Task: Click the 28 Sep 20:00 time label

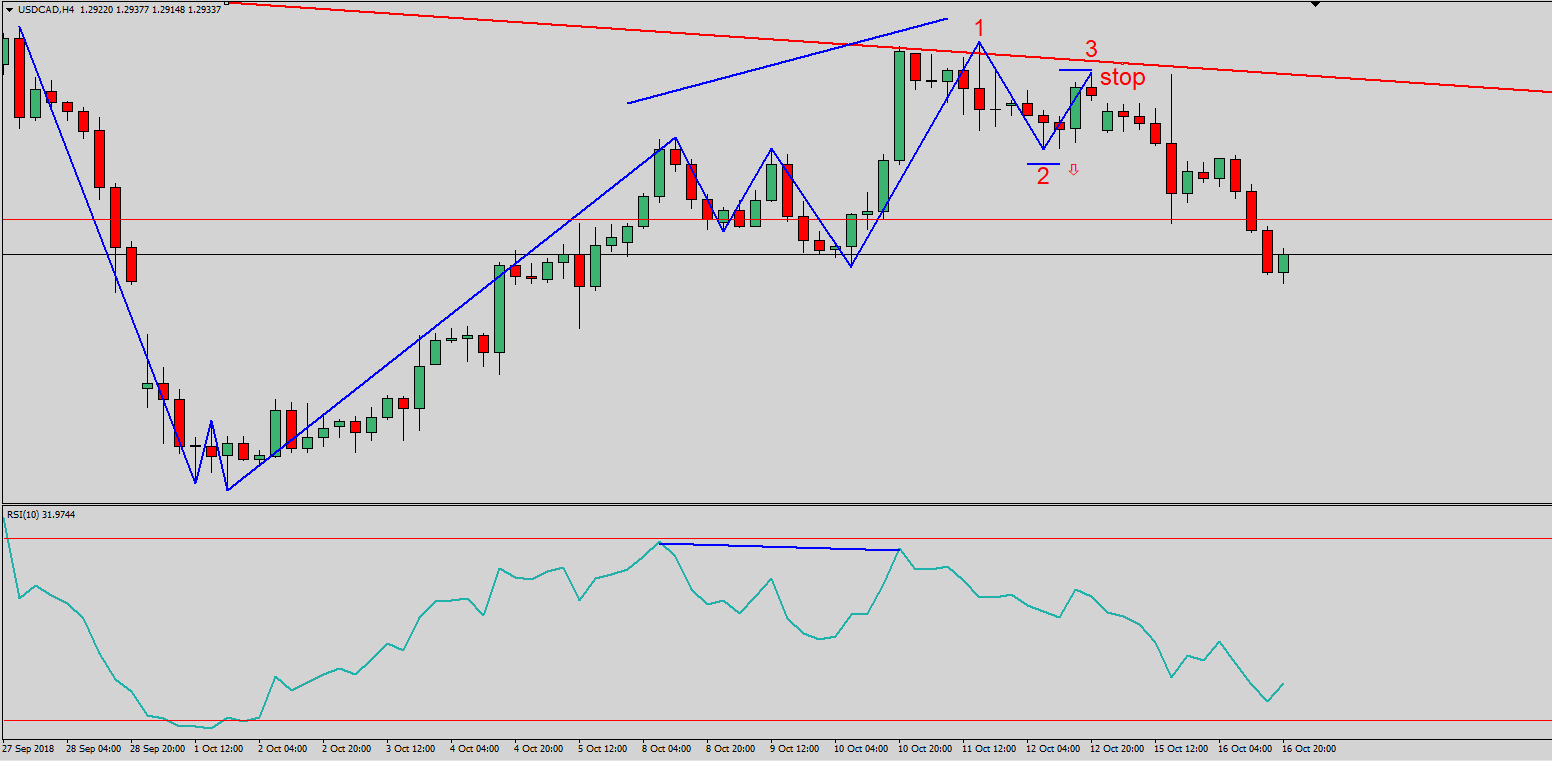Action: (x=156, y=748)
